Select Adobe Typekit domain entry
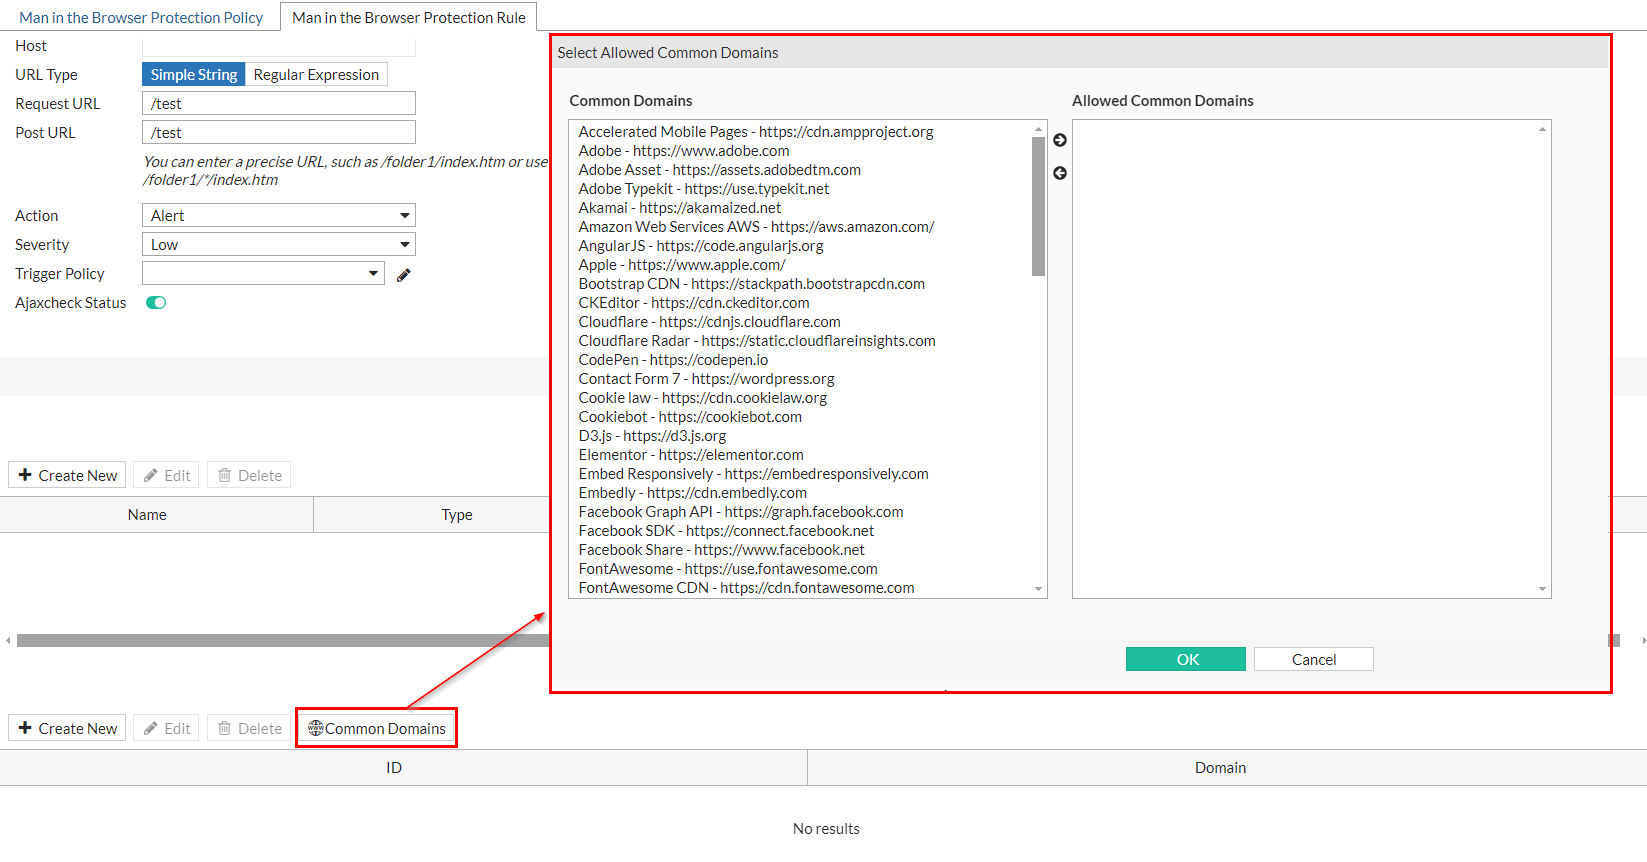1647x862 pixels. coord(704,189)
